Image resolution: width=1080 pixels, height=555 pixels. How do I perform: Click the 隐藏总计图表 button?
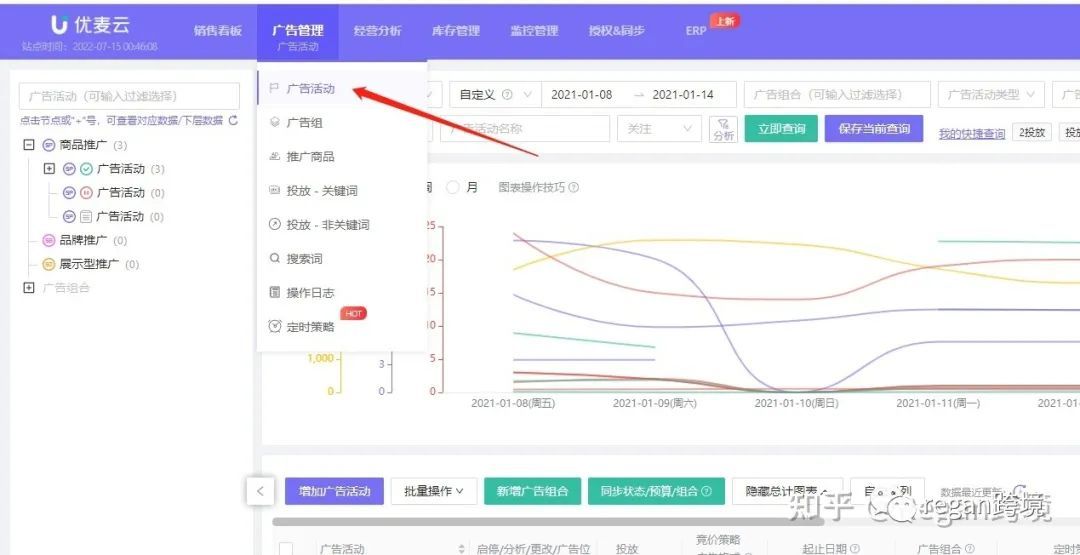tap(787, 492)
